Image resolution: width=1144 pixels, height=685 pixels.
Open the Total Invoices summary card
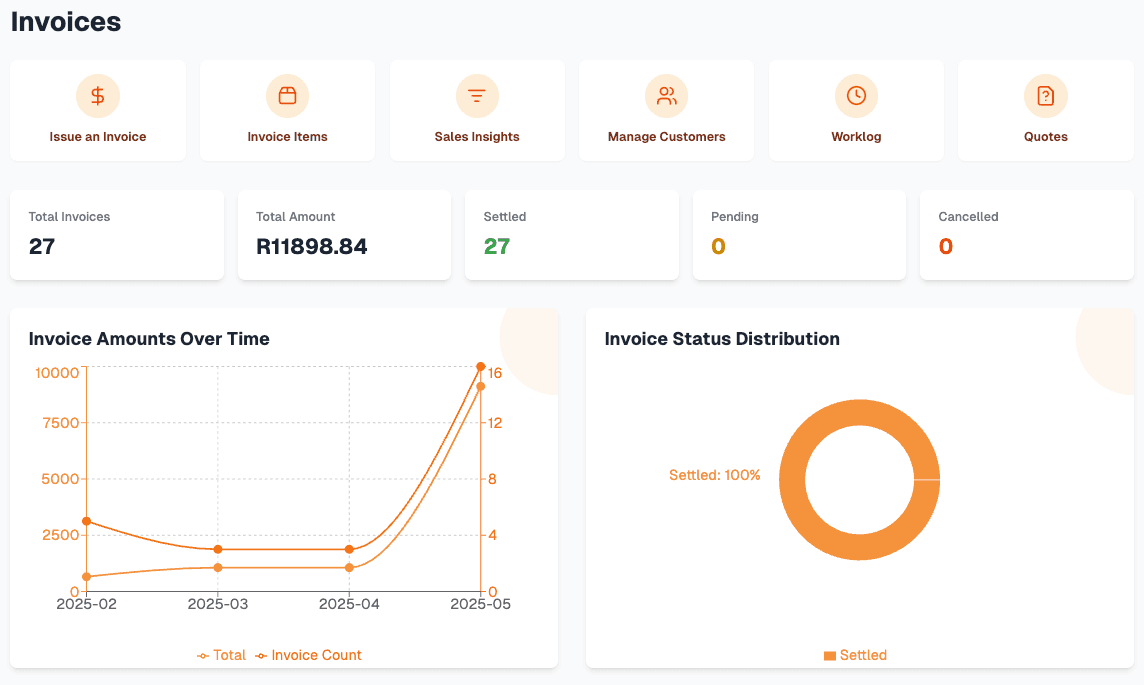tap(117, 234)
